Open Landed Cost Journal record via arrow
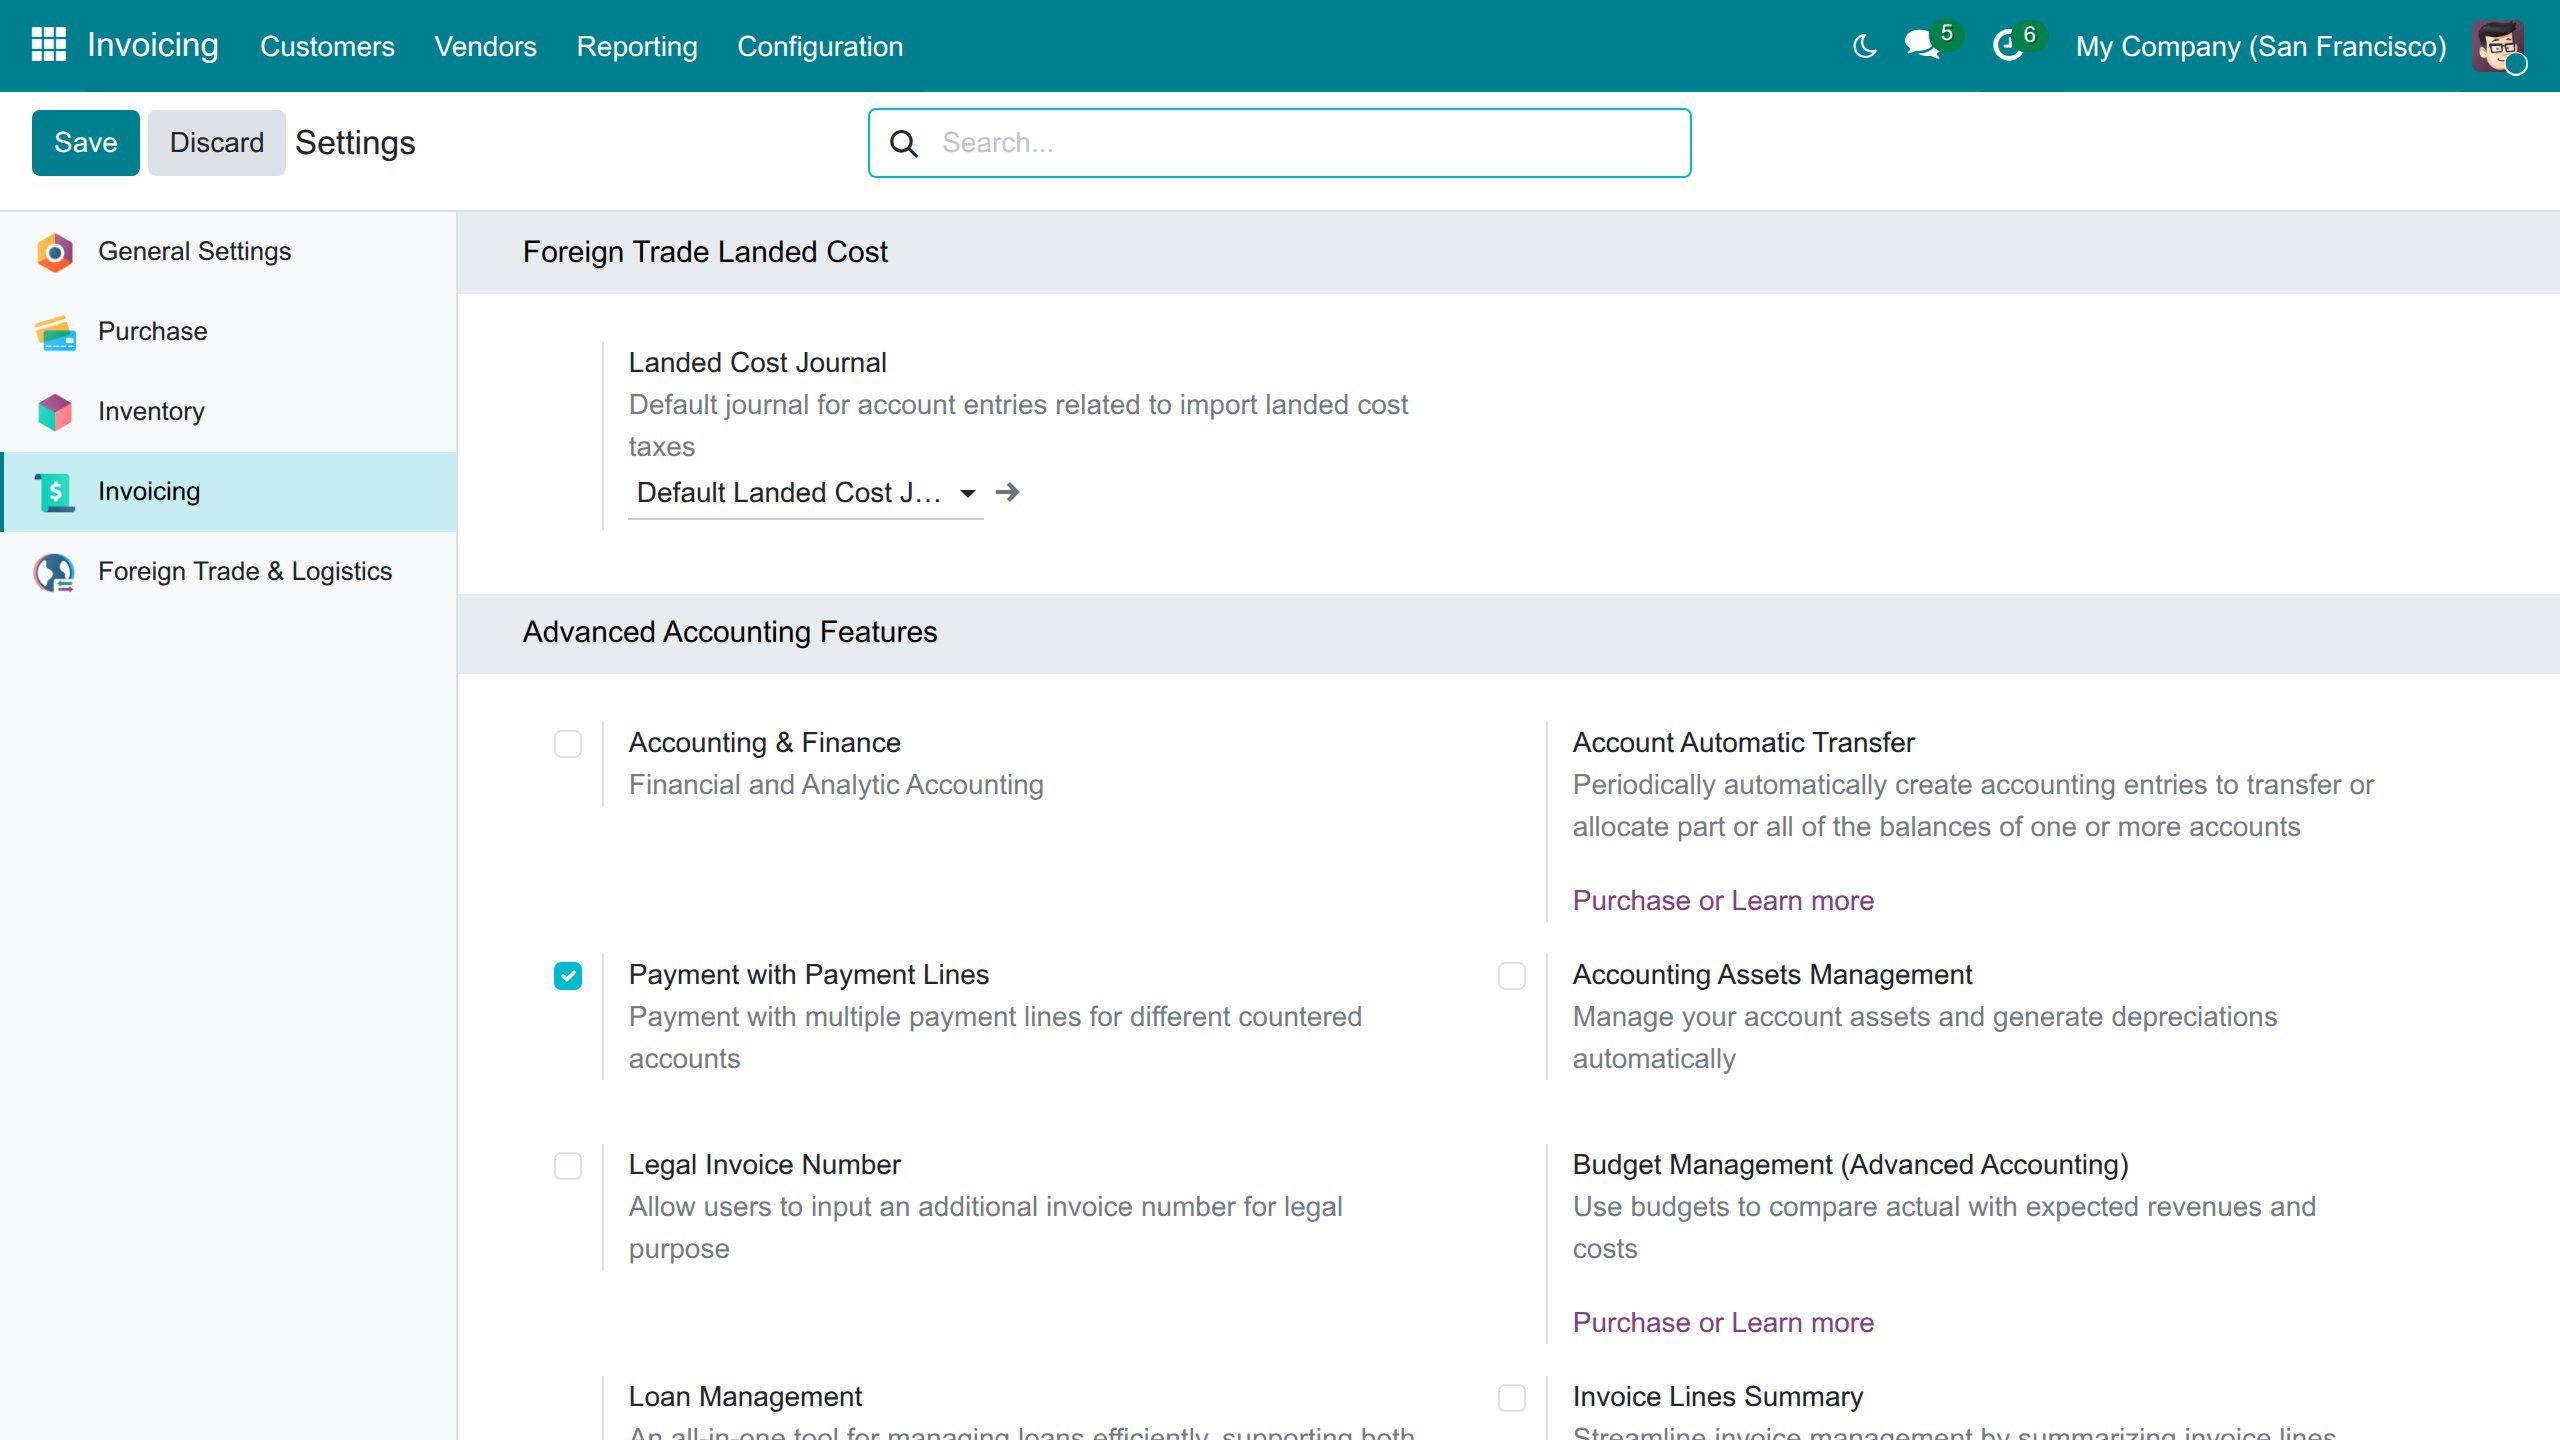This screenshot has height=1440, width=2560. [x=1008, y=492]
